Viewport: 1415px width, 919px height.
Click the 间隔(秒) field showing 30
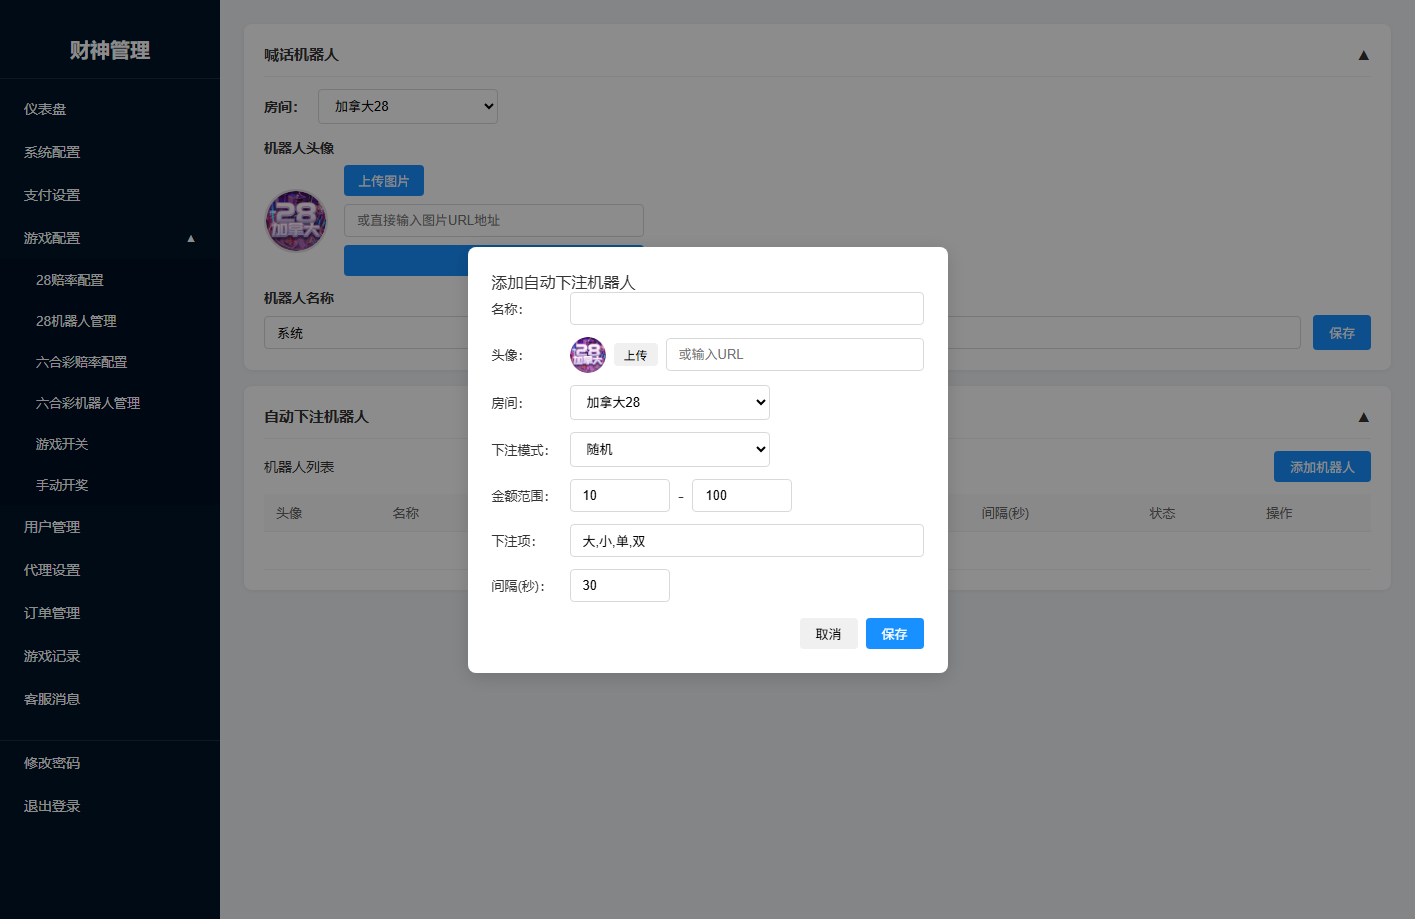pyautogui.click(x=620, y=585)
